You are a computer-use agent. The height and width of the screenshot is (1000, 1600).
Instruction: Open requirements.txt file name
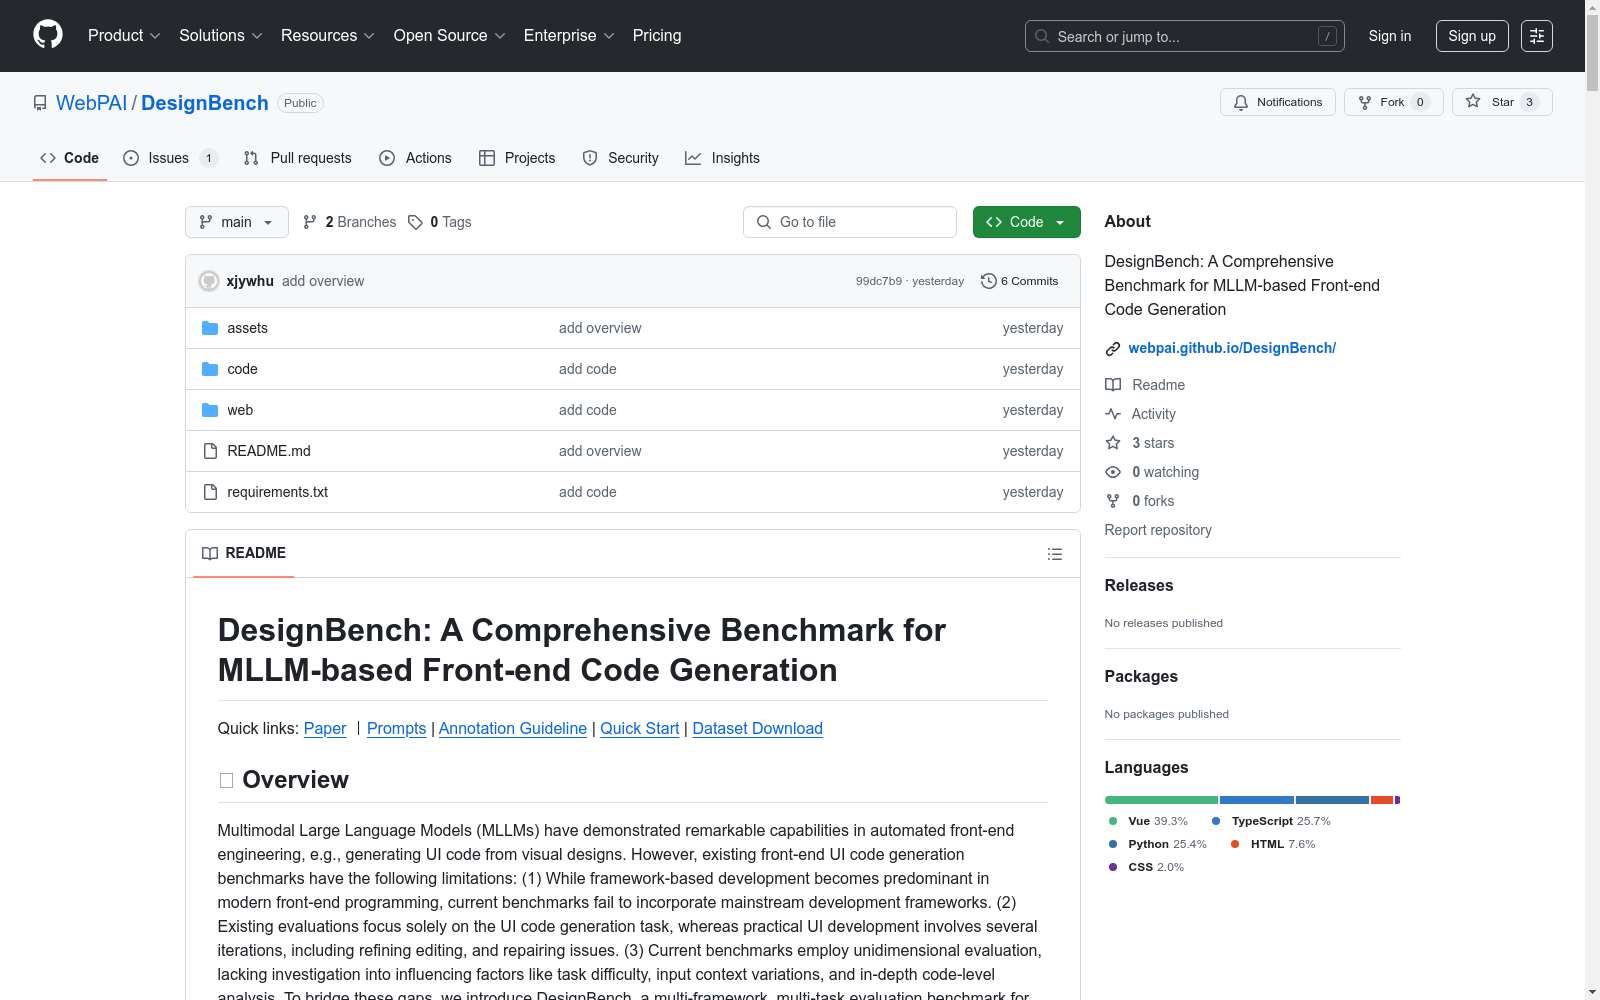coord(278,492)
